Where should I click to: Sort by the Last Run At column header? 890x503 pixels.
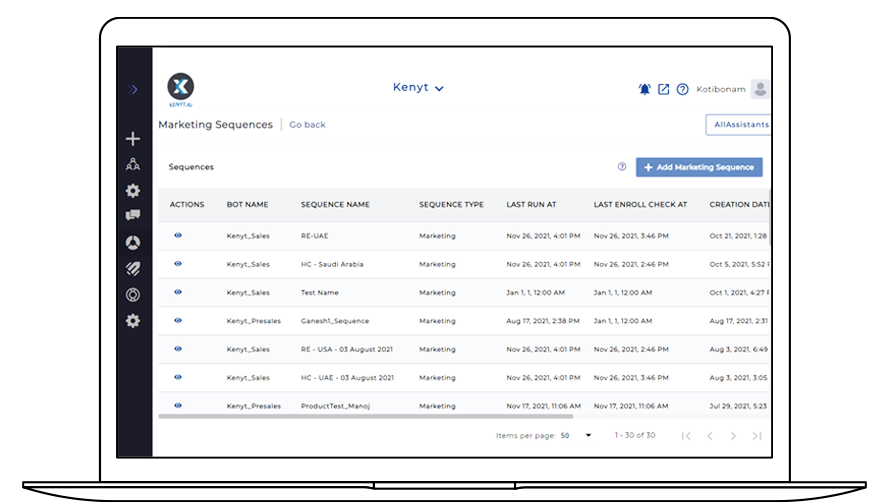pyautogui.click(x=531, y=205)
